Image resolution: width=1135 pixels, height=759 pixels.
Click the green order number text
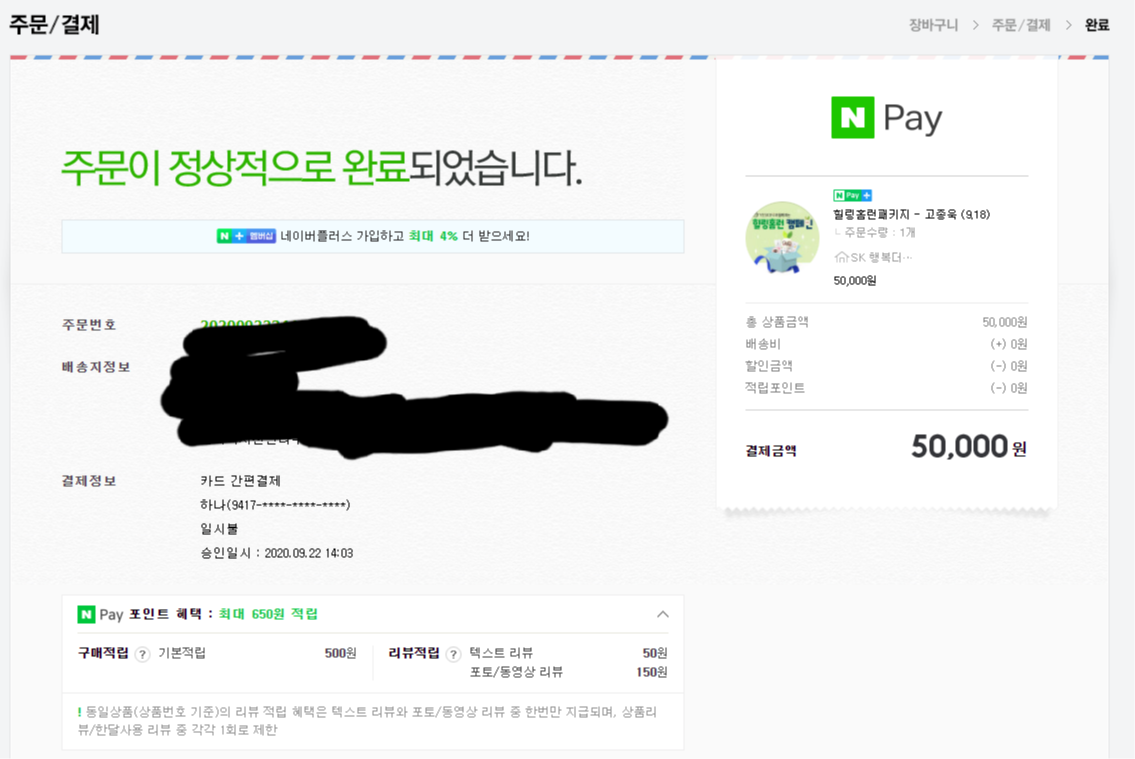243,324
